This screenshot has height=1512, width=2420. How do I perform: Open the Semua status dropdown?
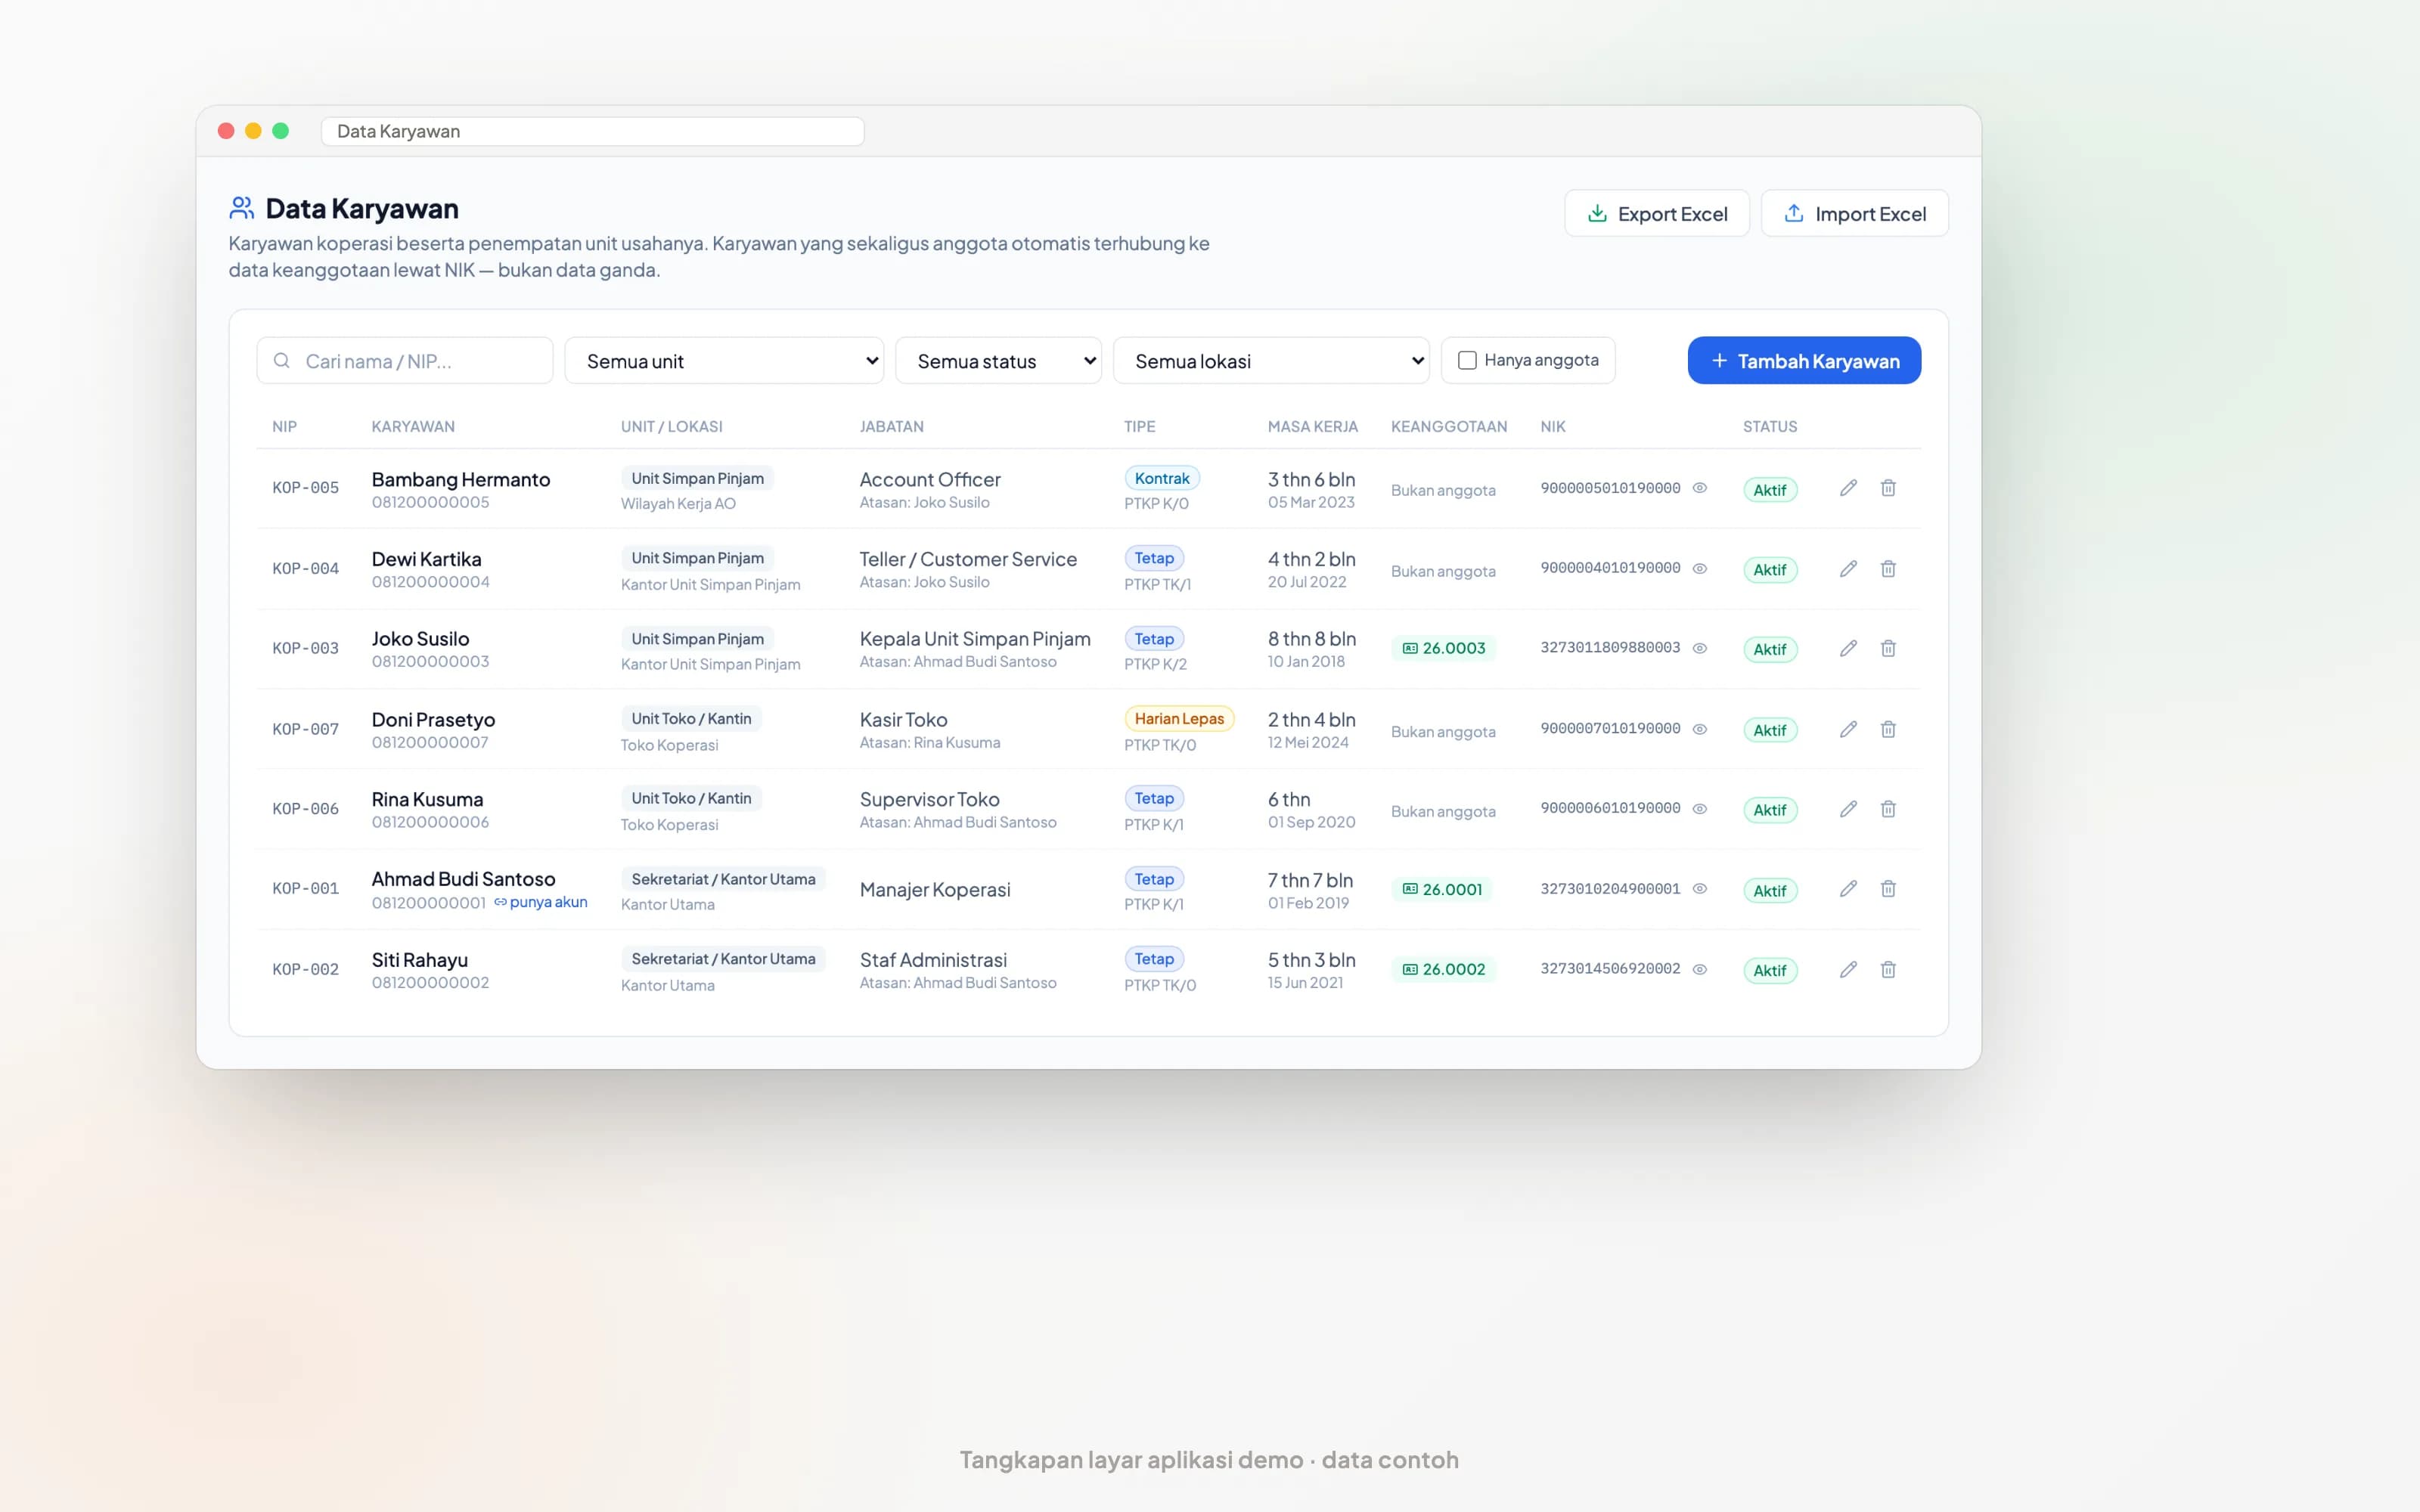point(998,361)
